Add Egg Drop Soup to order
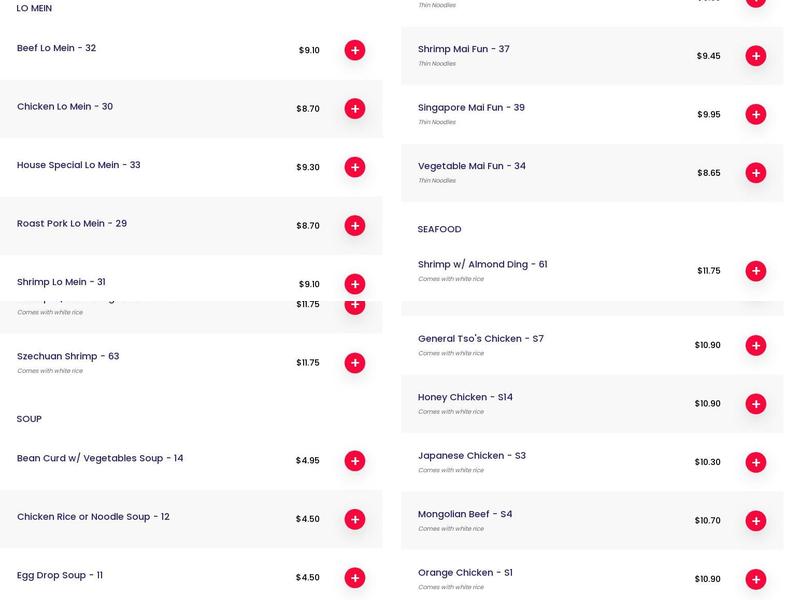This screenshot has width=800, height=600. [355, 578]
